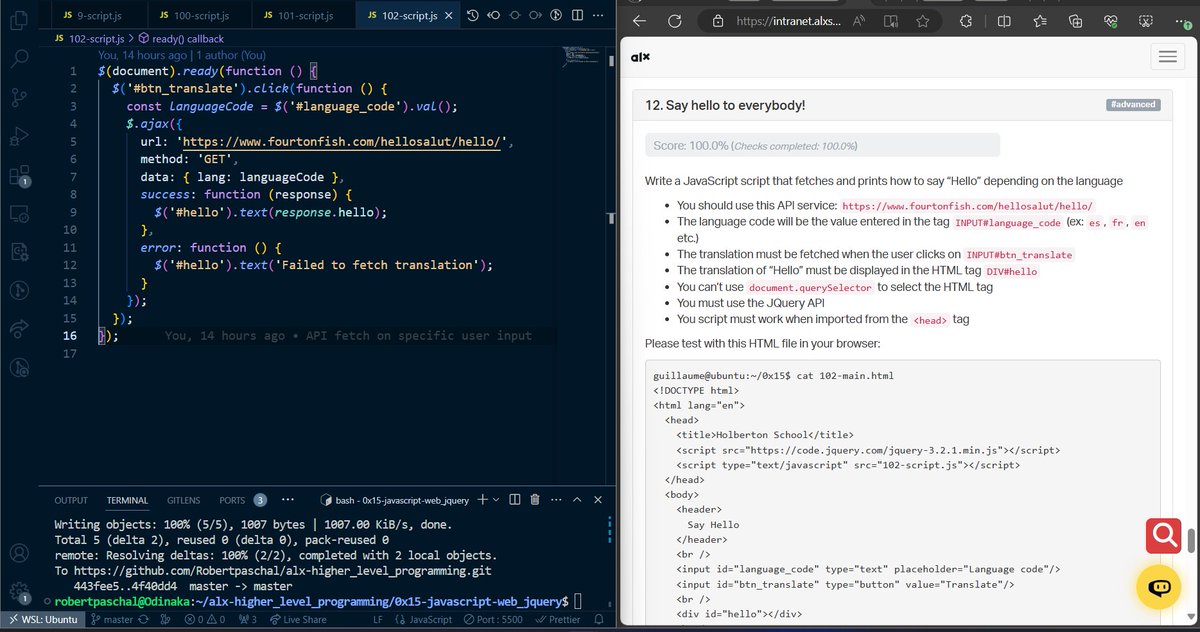The height and width of the screenshot is (632, 1200).
Task: Maximize the panel size chevron
Action: tap(578, 499)
